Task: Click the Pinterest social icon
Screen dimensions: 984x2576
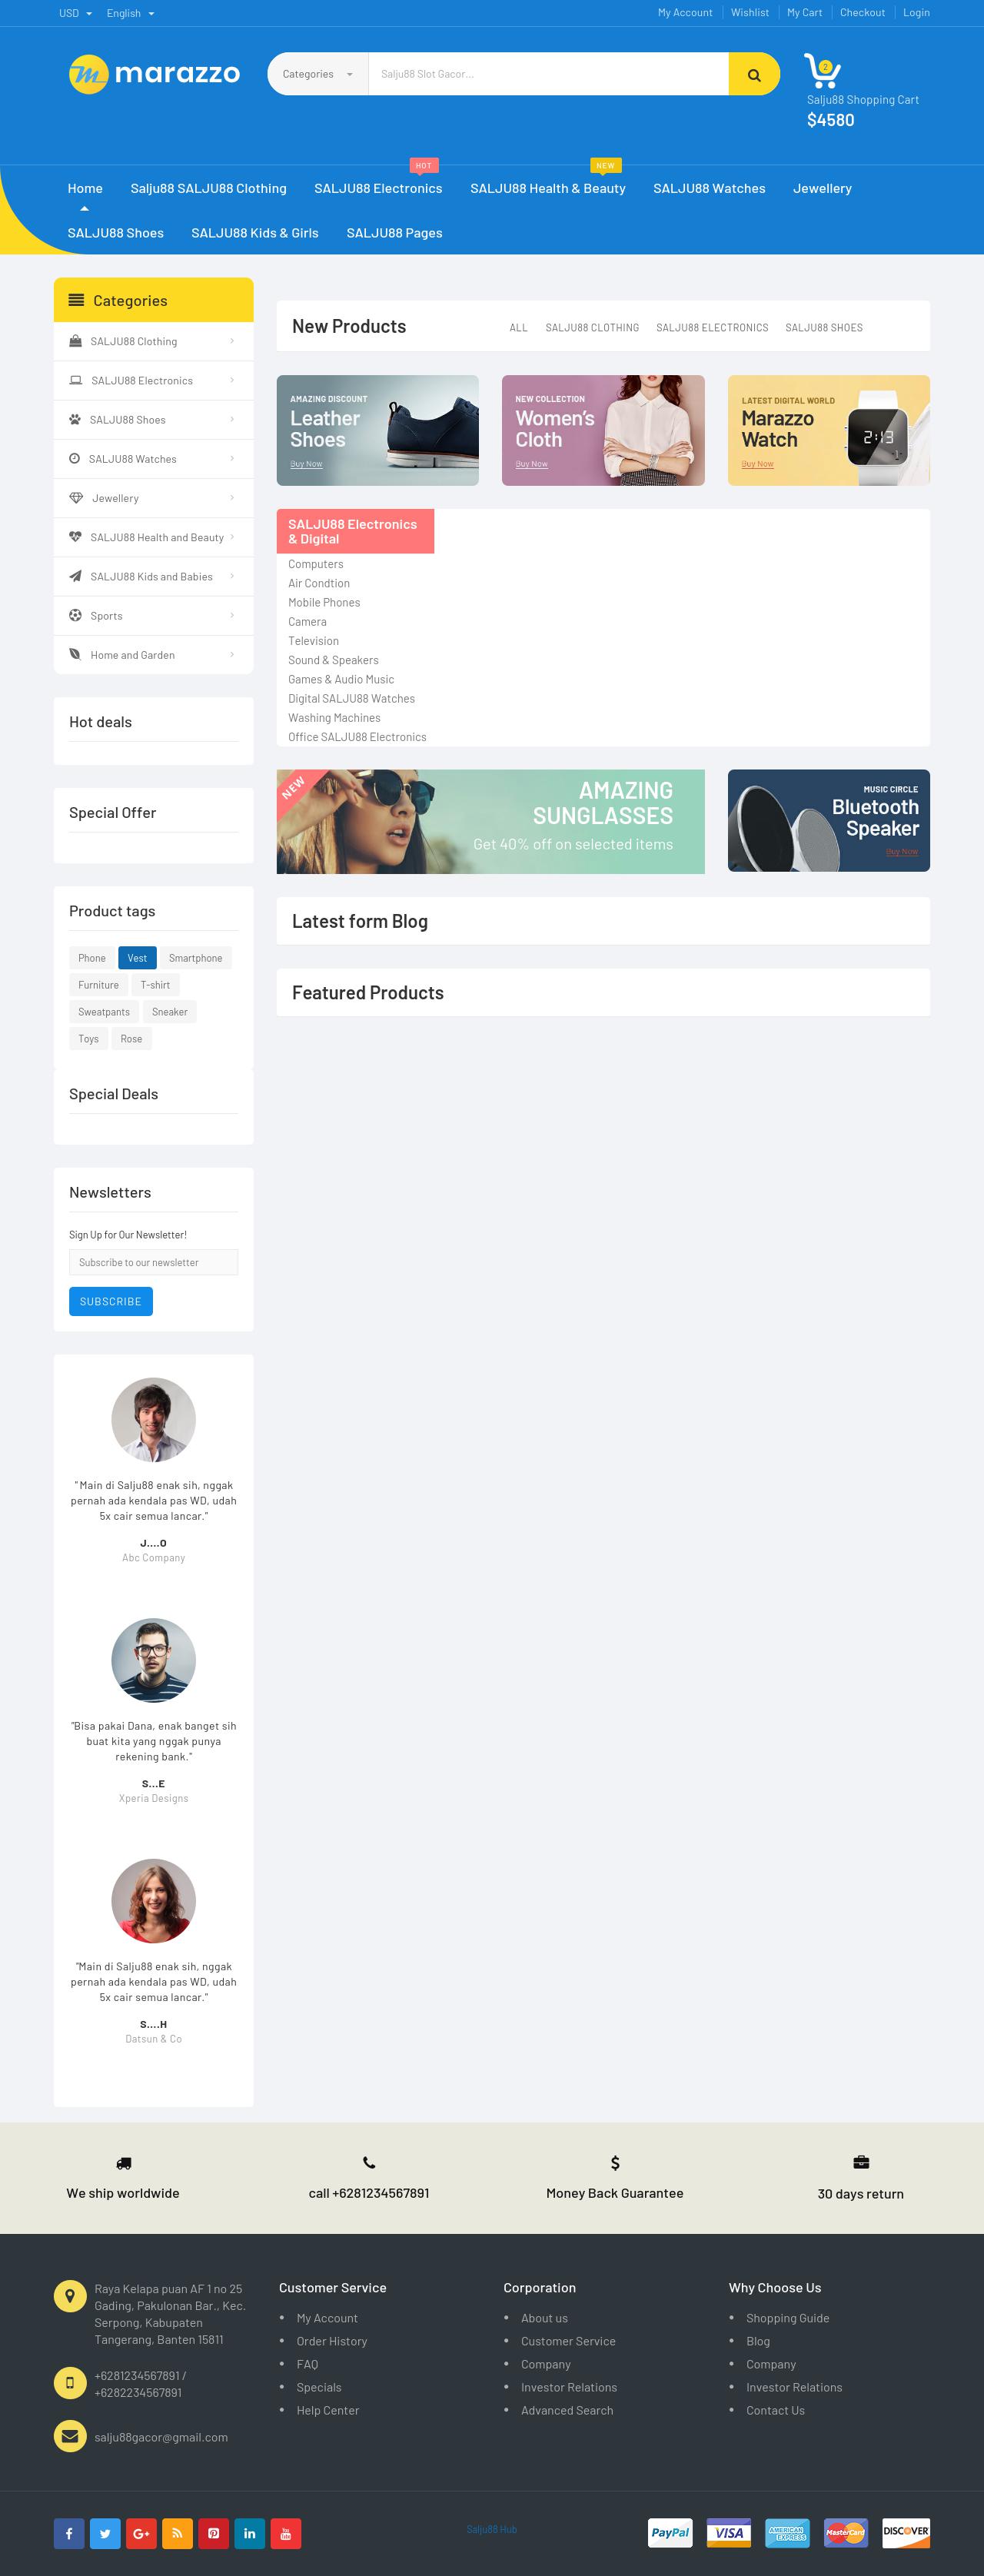Action: coord(213,2533)
